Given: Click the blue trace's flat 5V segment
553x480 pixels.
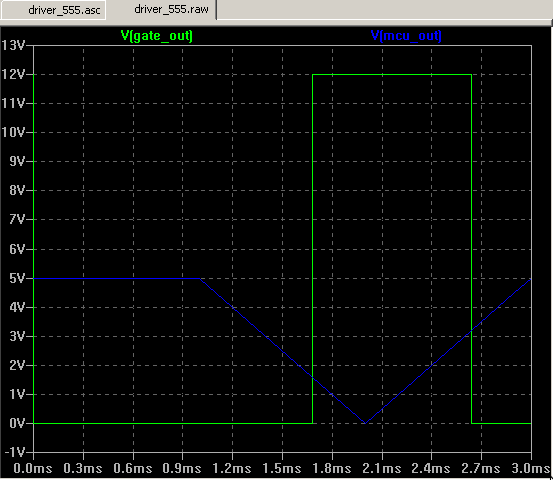Looking at the screenshot, I should 116,279.
